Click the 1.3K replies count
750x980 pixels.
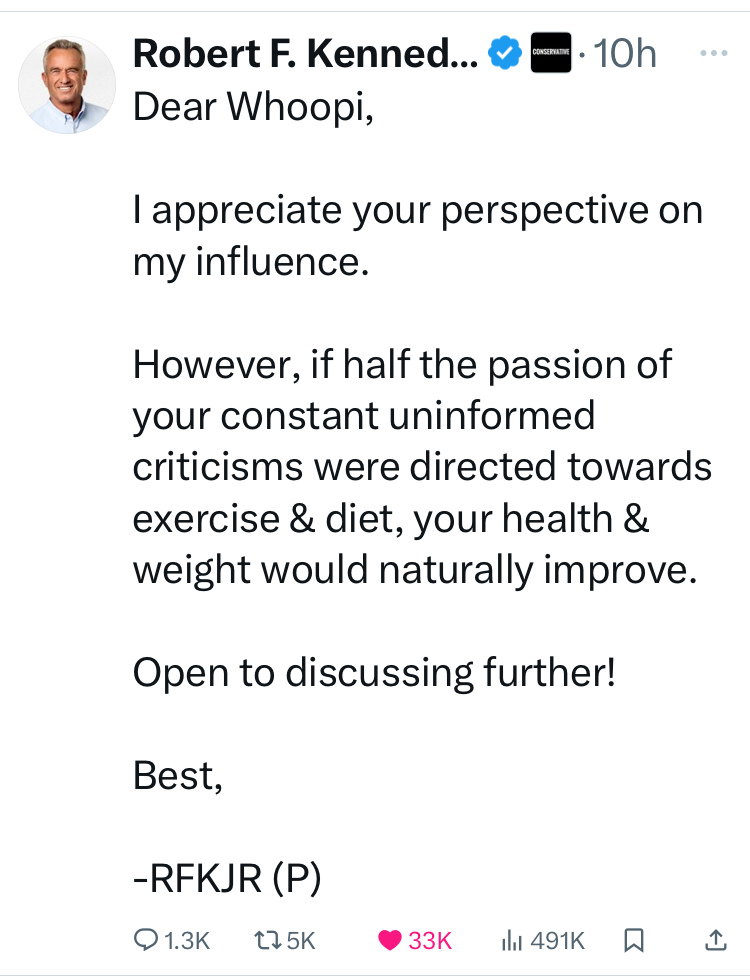click(187, 940)
